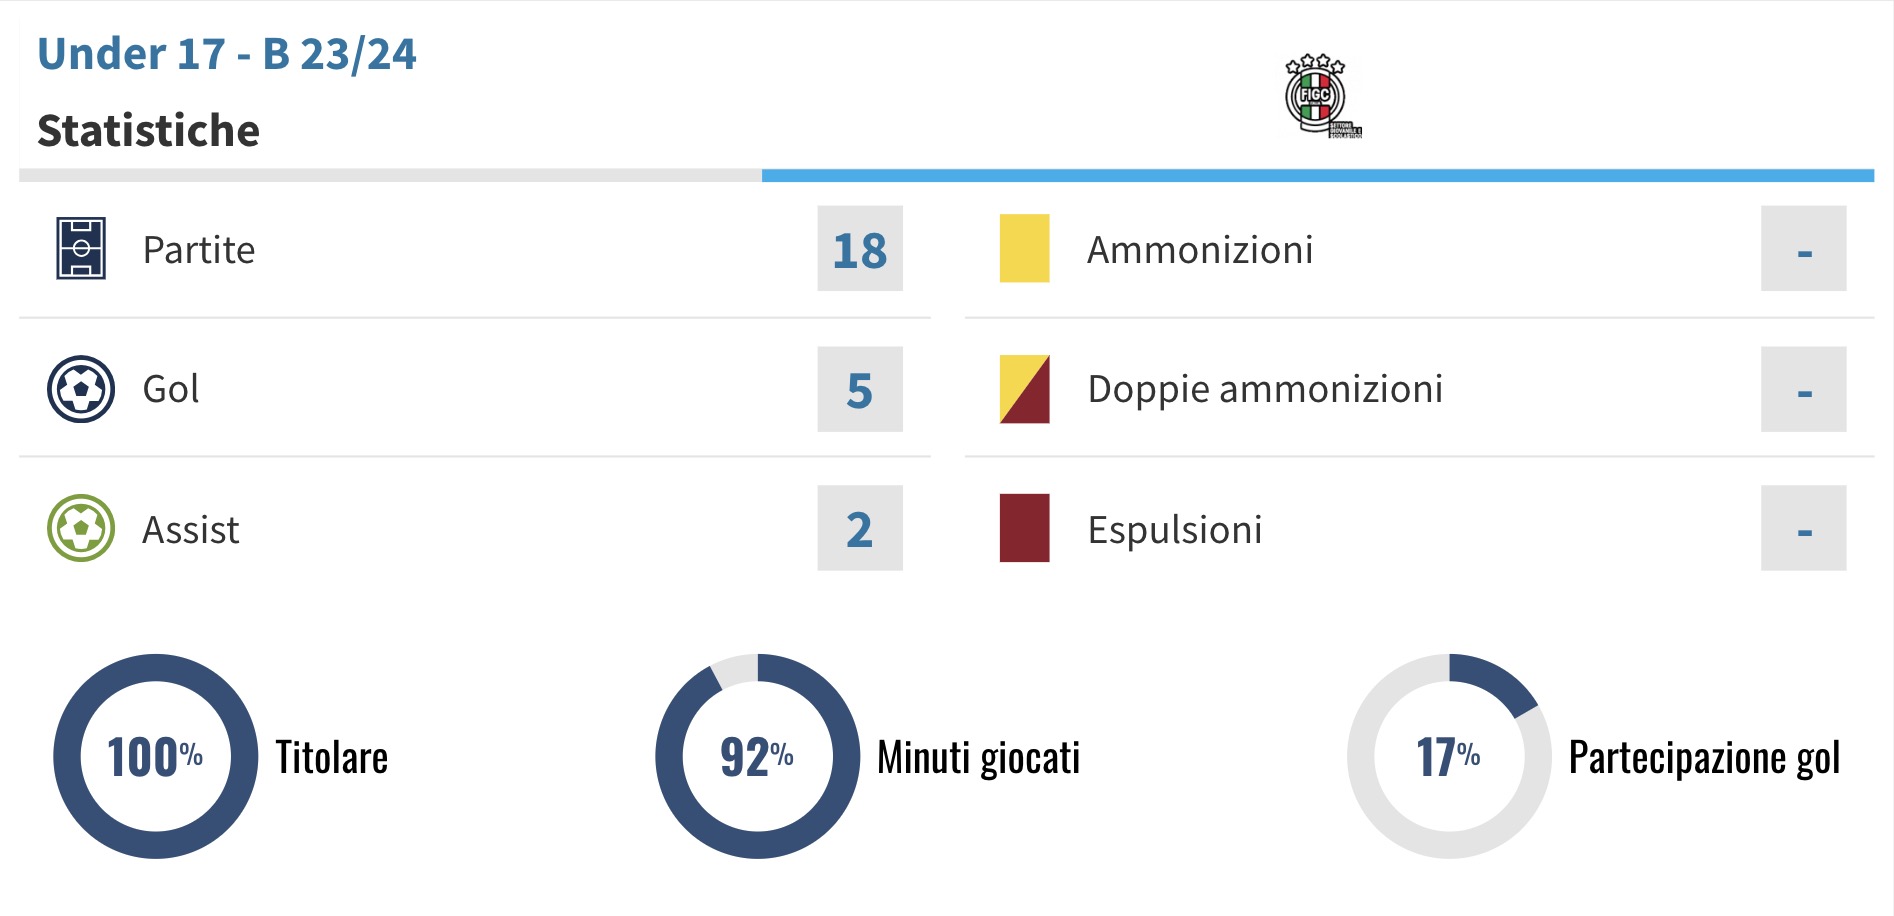Screen dimensions: 1894x916
Task: Click the 17% Partecipazione gol donut chart
Action: tap(1449, 756)
